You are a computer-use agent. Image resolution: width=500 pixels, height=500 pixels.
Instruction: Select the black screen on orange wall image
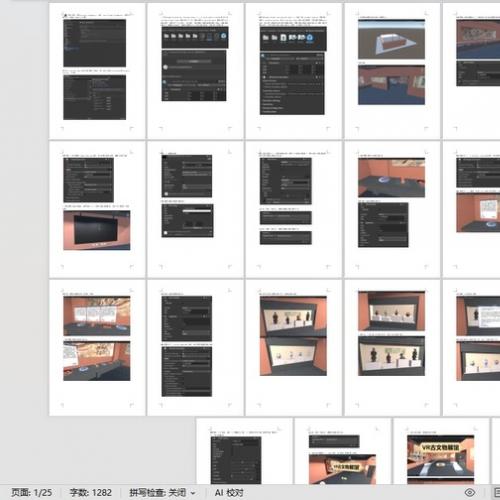pyautogui.click(x=97, y=230)
